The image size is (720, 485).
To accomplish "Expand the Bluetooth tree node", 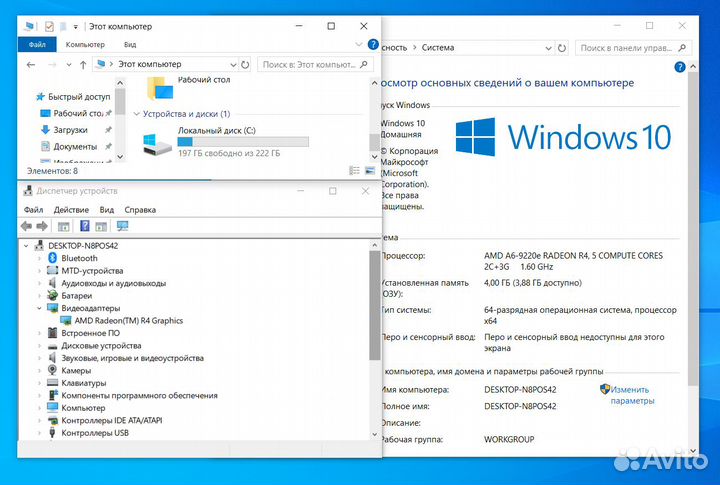I will 39,259.
